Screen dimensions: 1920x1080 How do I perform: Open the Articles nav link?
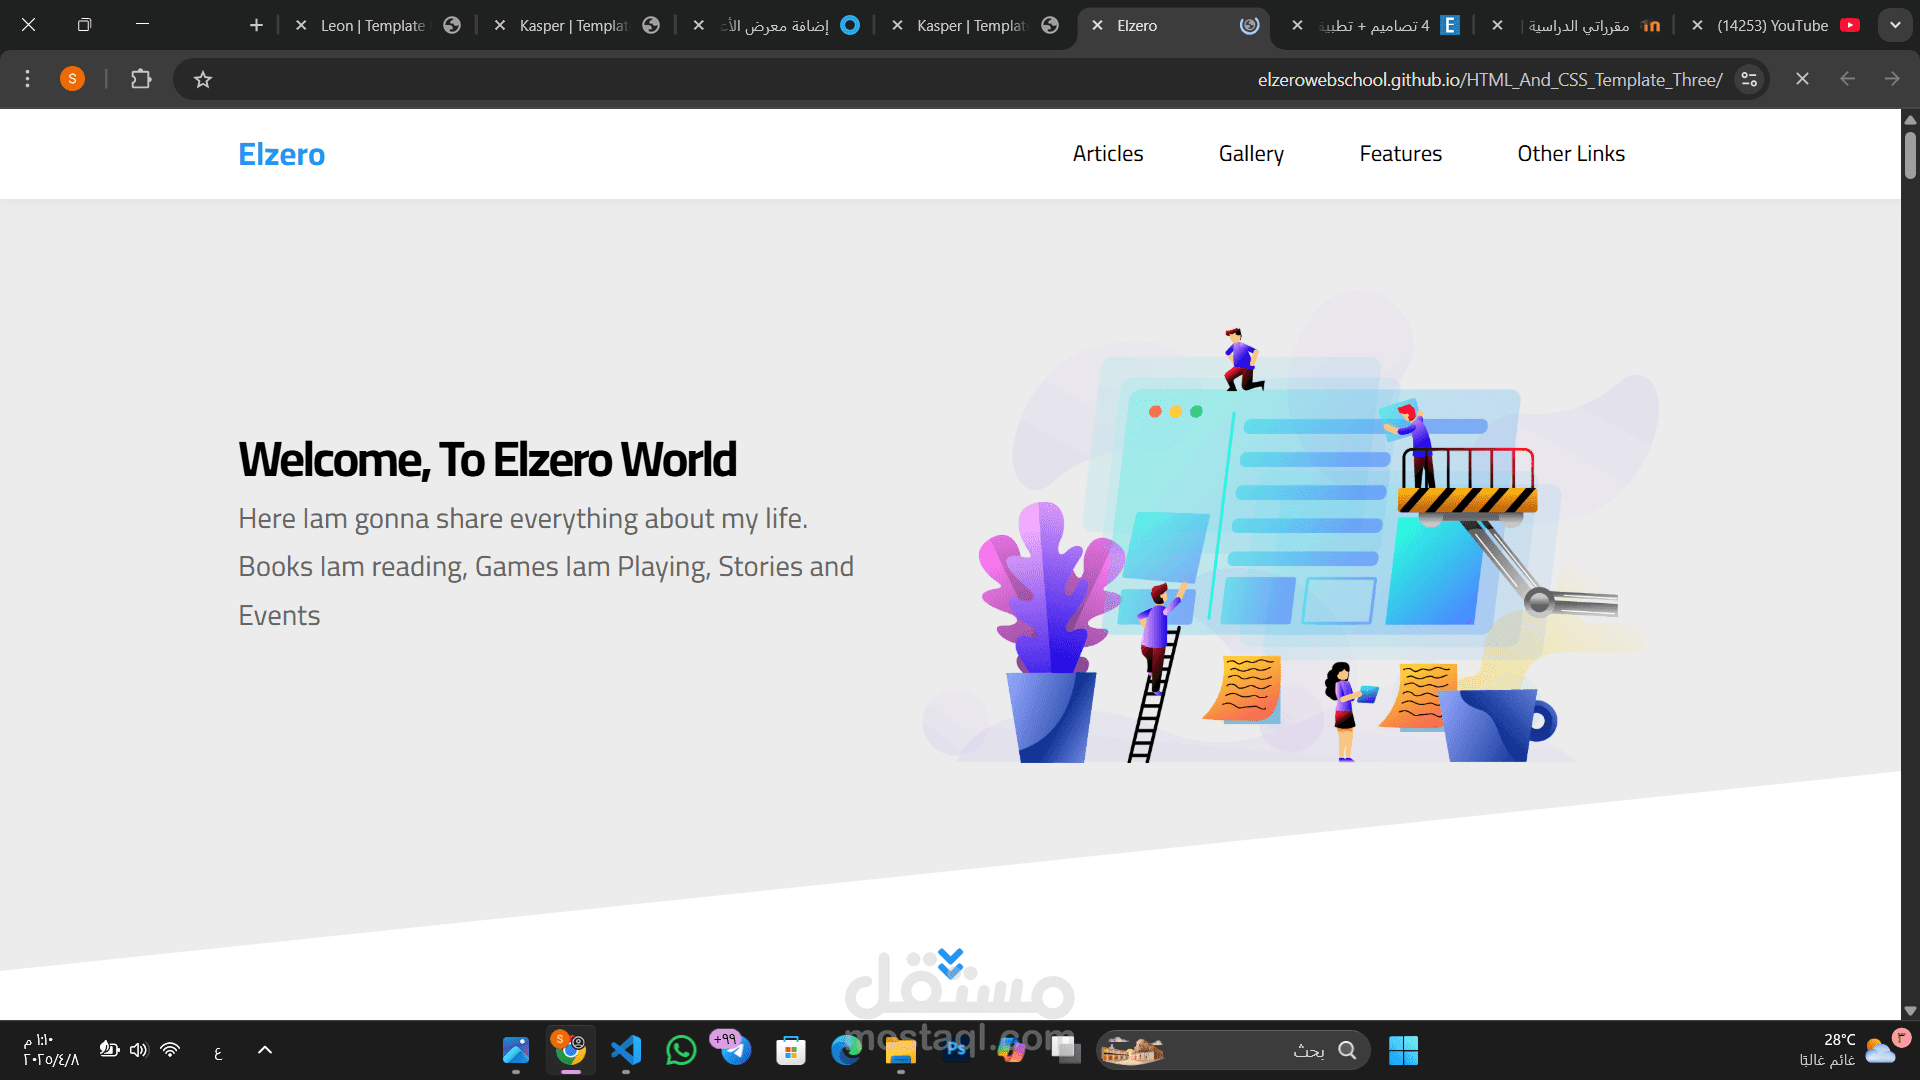[x=1108, y=154]
